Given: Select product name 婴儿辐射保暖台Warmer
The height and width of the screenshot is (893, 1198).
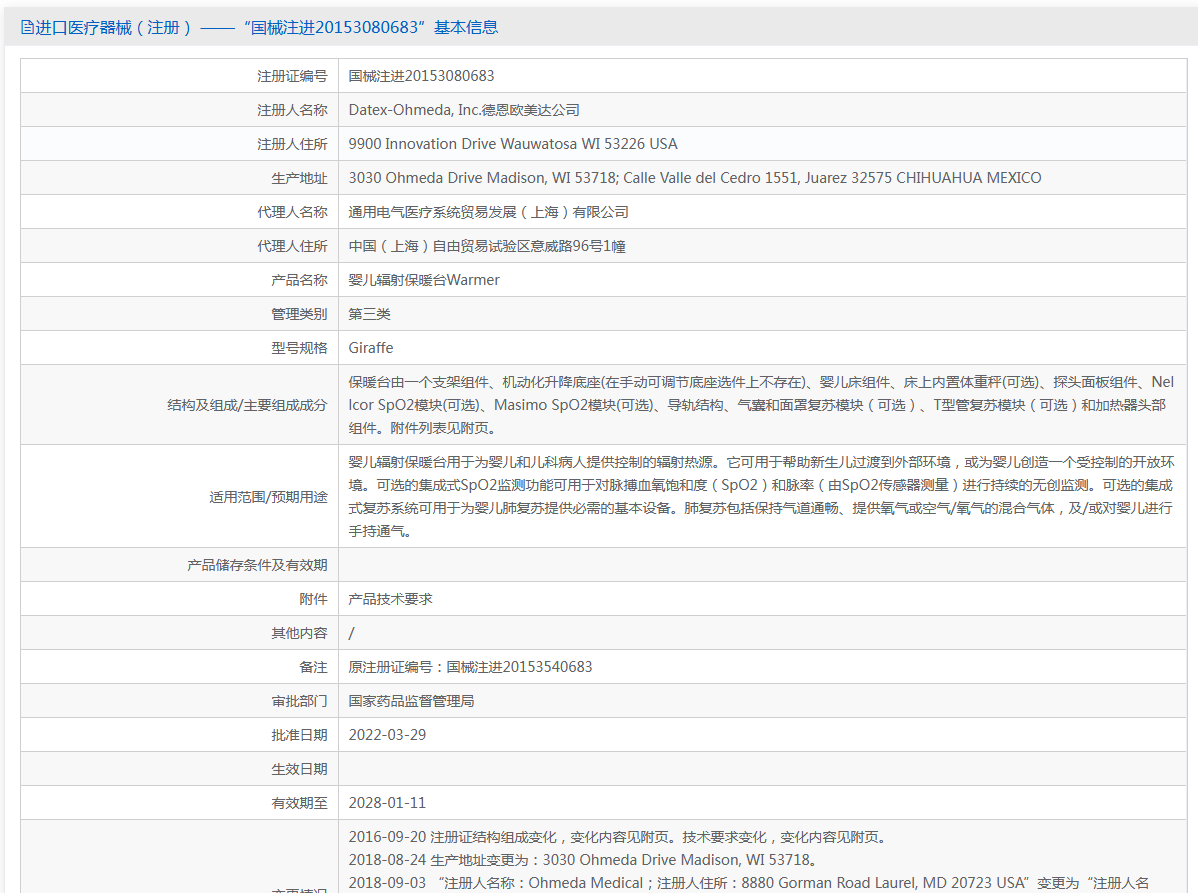Looking at the screenshot, I should [x=424, y=280].
